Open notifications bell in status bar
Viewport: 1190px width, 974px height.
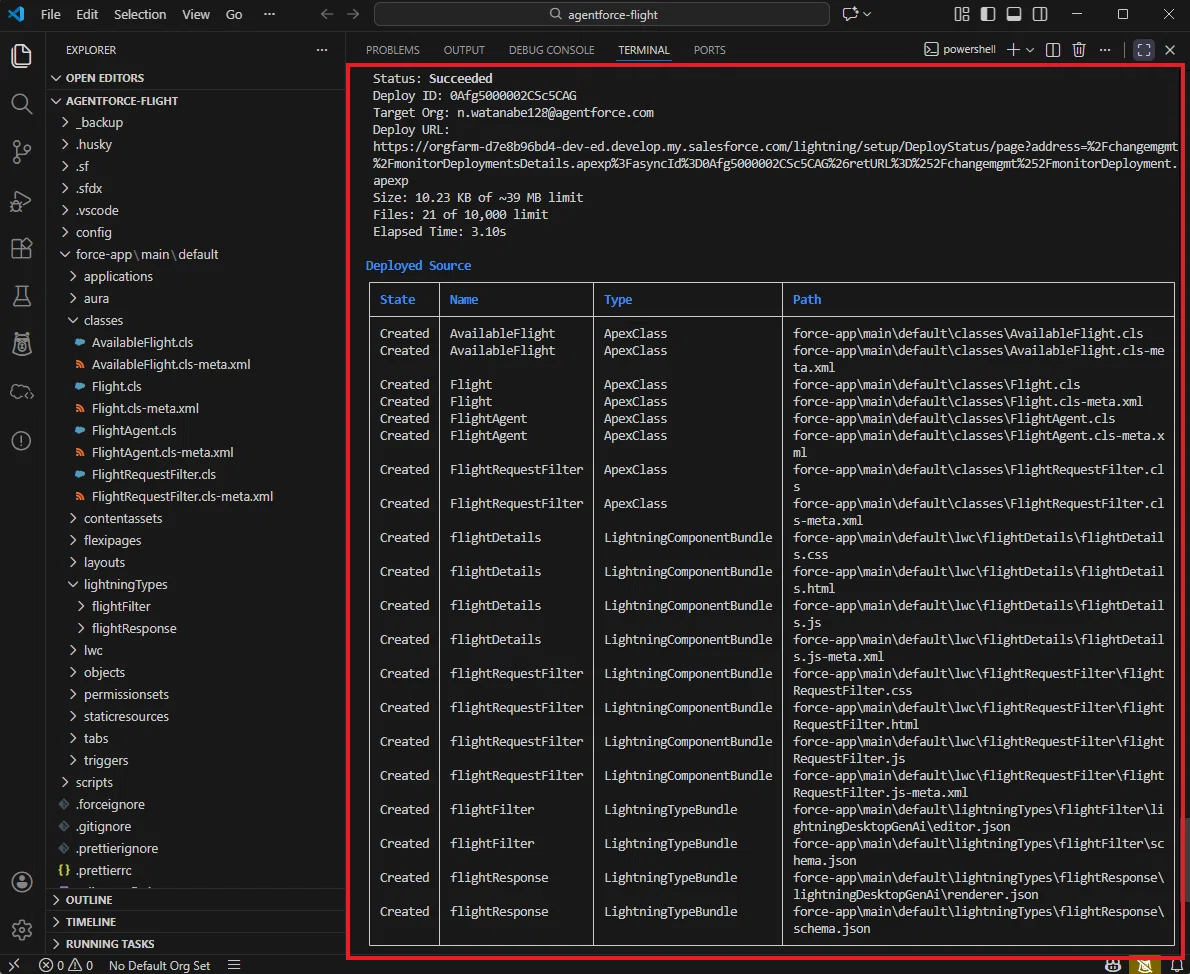[1176, 965]
